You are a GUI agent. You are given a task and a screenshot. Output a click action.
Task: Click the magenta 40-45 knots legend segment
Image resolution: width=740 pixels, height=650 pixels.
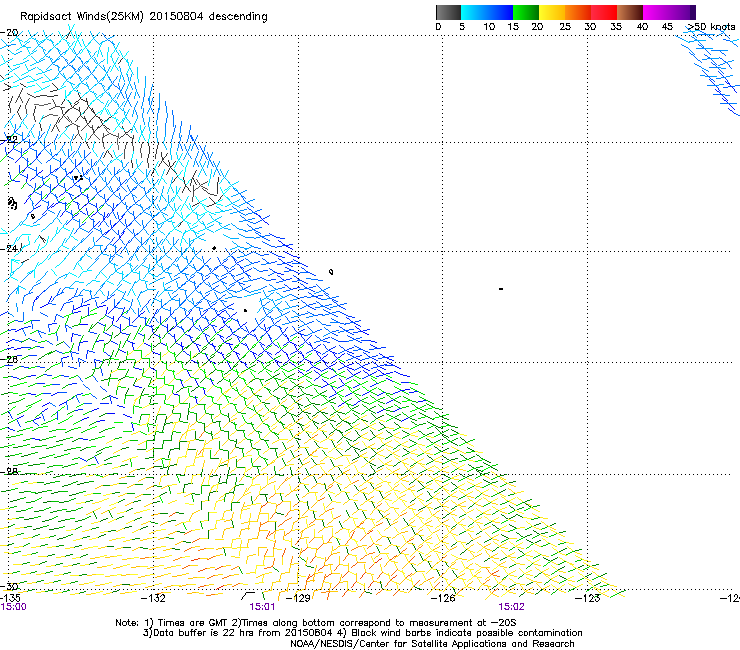(x=656, y=12)
